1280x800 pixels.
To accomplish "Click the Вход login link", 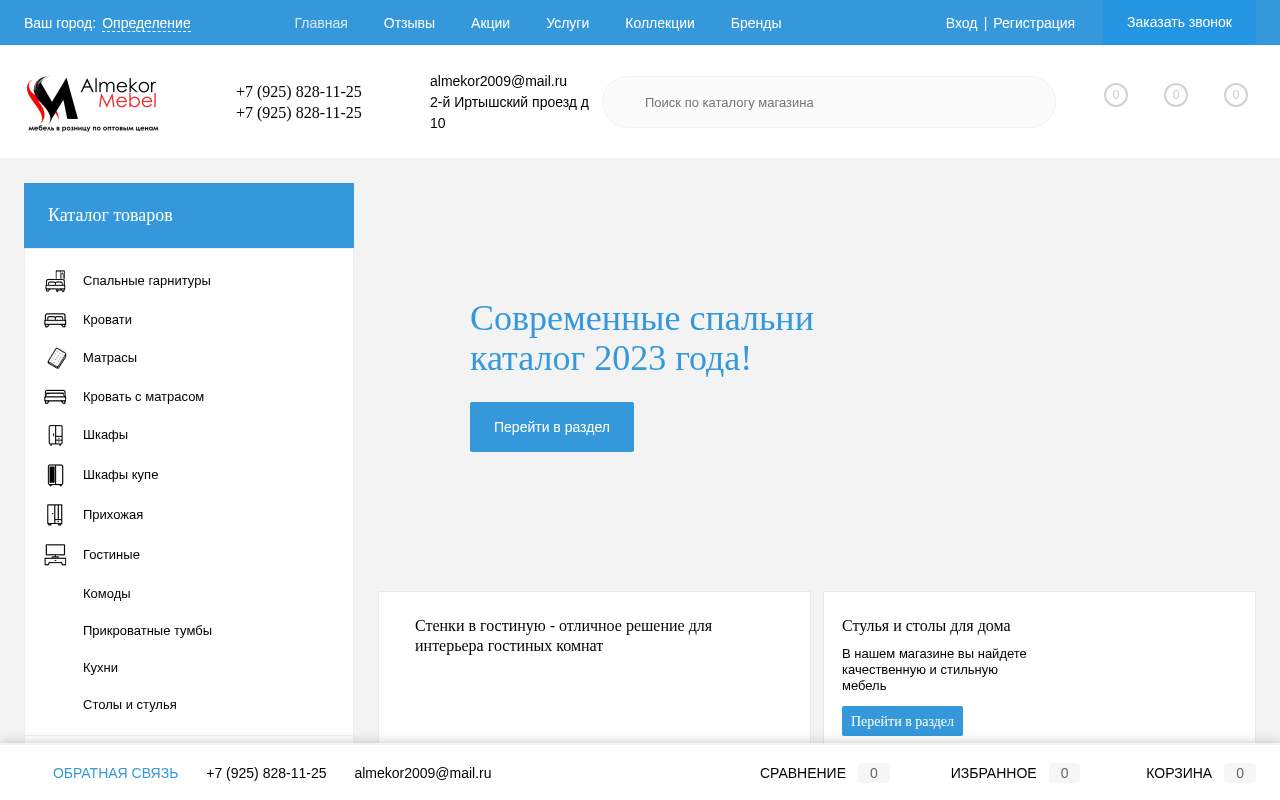I will point(961,23).
